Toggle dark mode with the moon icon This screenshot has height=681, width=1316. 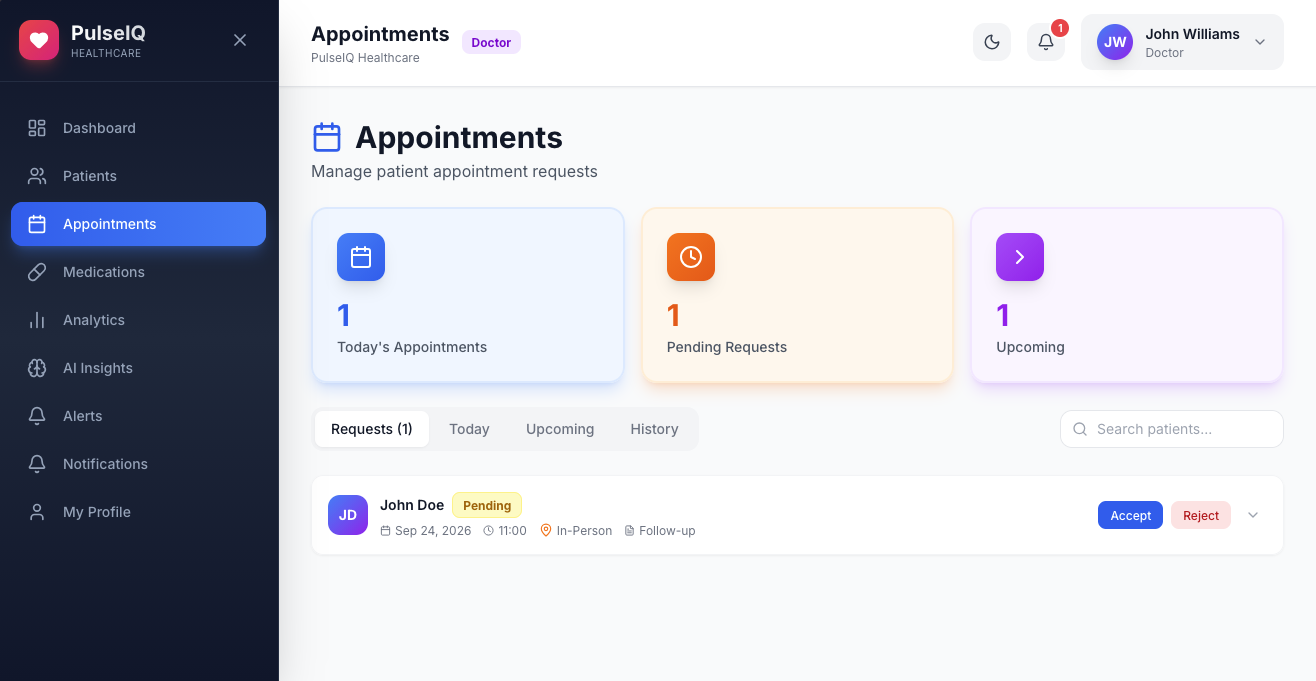(x=992, y=42)
